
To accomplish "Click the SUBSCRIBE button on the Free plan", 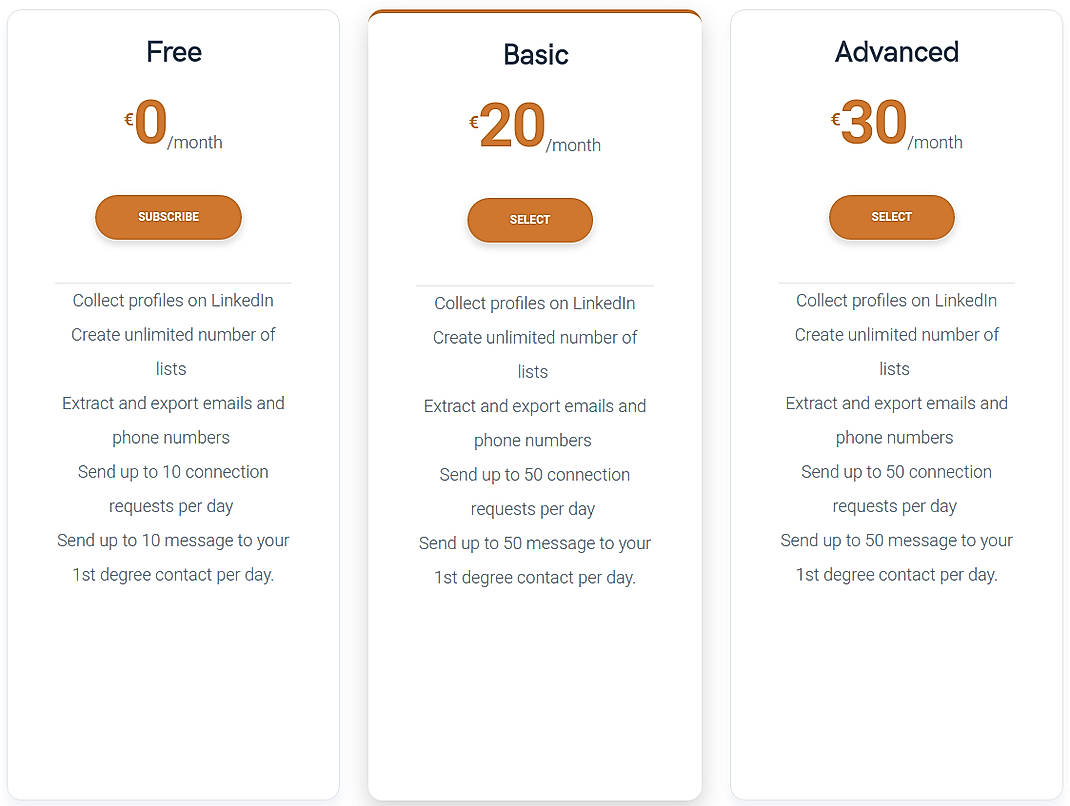I will point(168,217).
